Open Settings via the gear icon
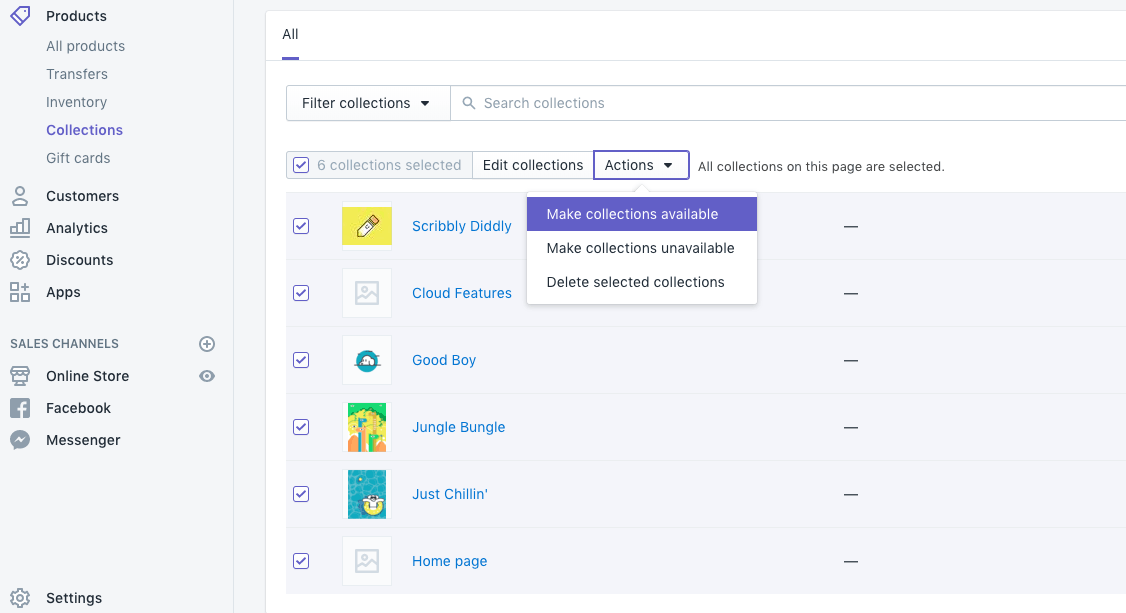This screenshot has height=613, width=1126. click(x=20, y=598)
